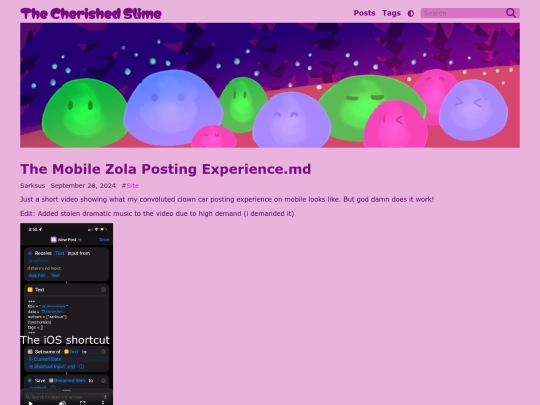Image resolution: width=540 pixels, height=405 pixels.
Task: Open The Cherished Slime home page
Action: tap(91, 14)
